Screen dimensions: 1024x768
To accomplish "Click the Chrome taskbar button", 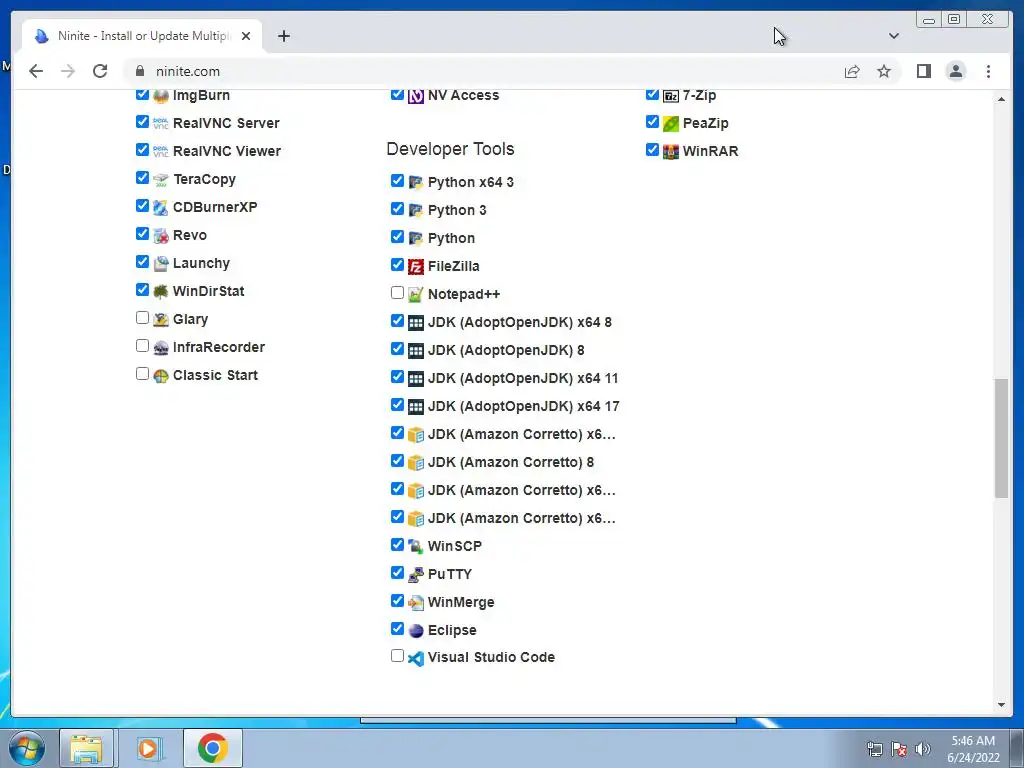I will tap(213, 748).
